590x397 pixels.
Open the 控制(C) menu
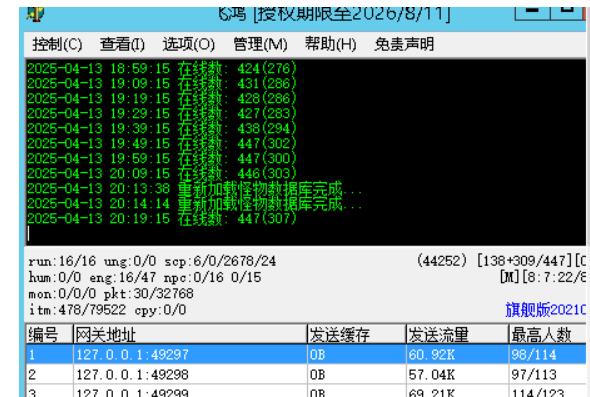[x=57, y=44]
